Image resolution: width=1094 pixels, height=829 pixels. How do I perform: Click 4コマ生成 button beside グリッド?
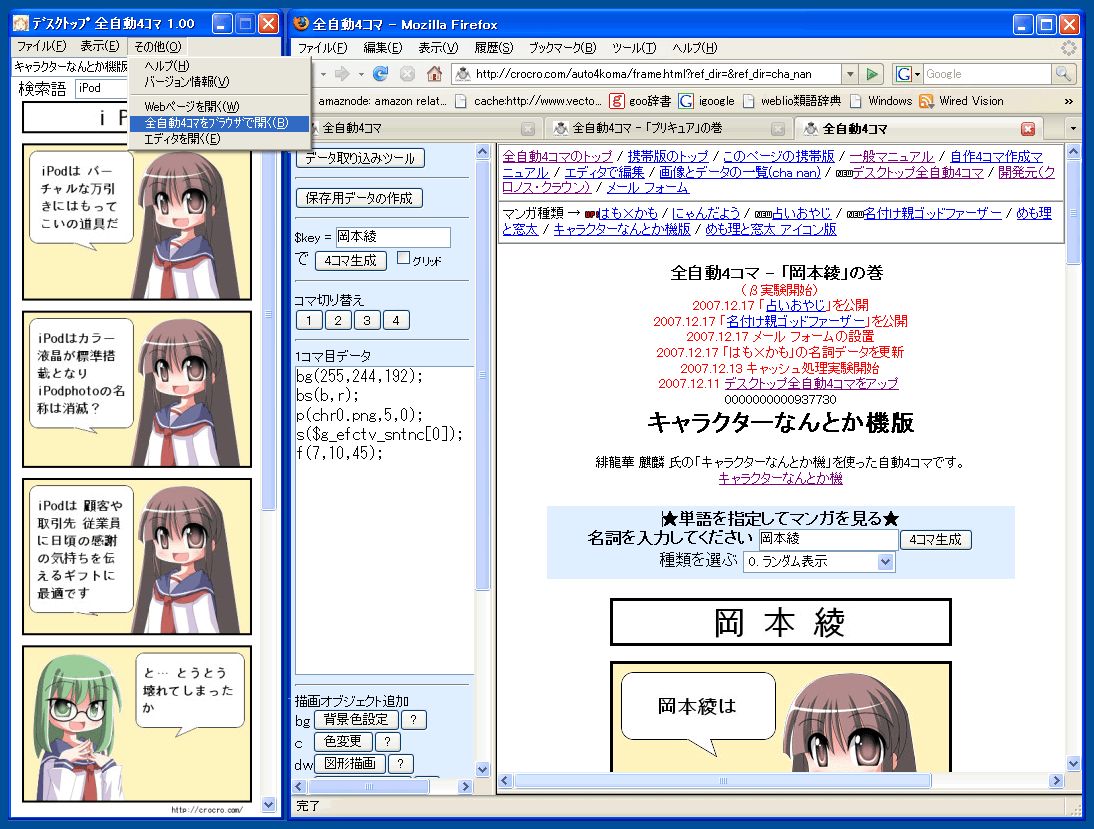pyautogui.click(x=351, y=261)
